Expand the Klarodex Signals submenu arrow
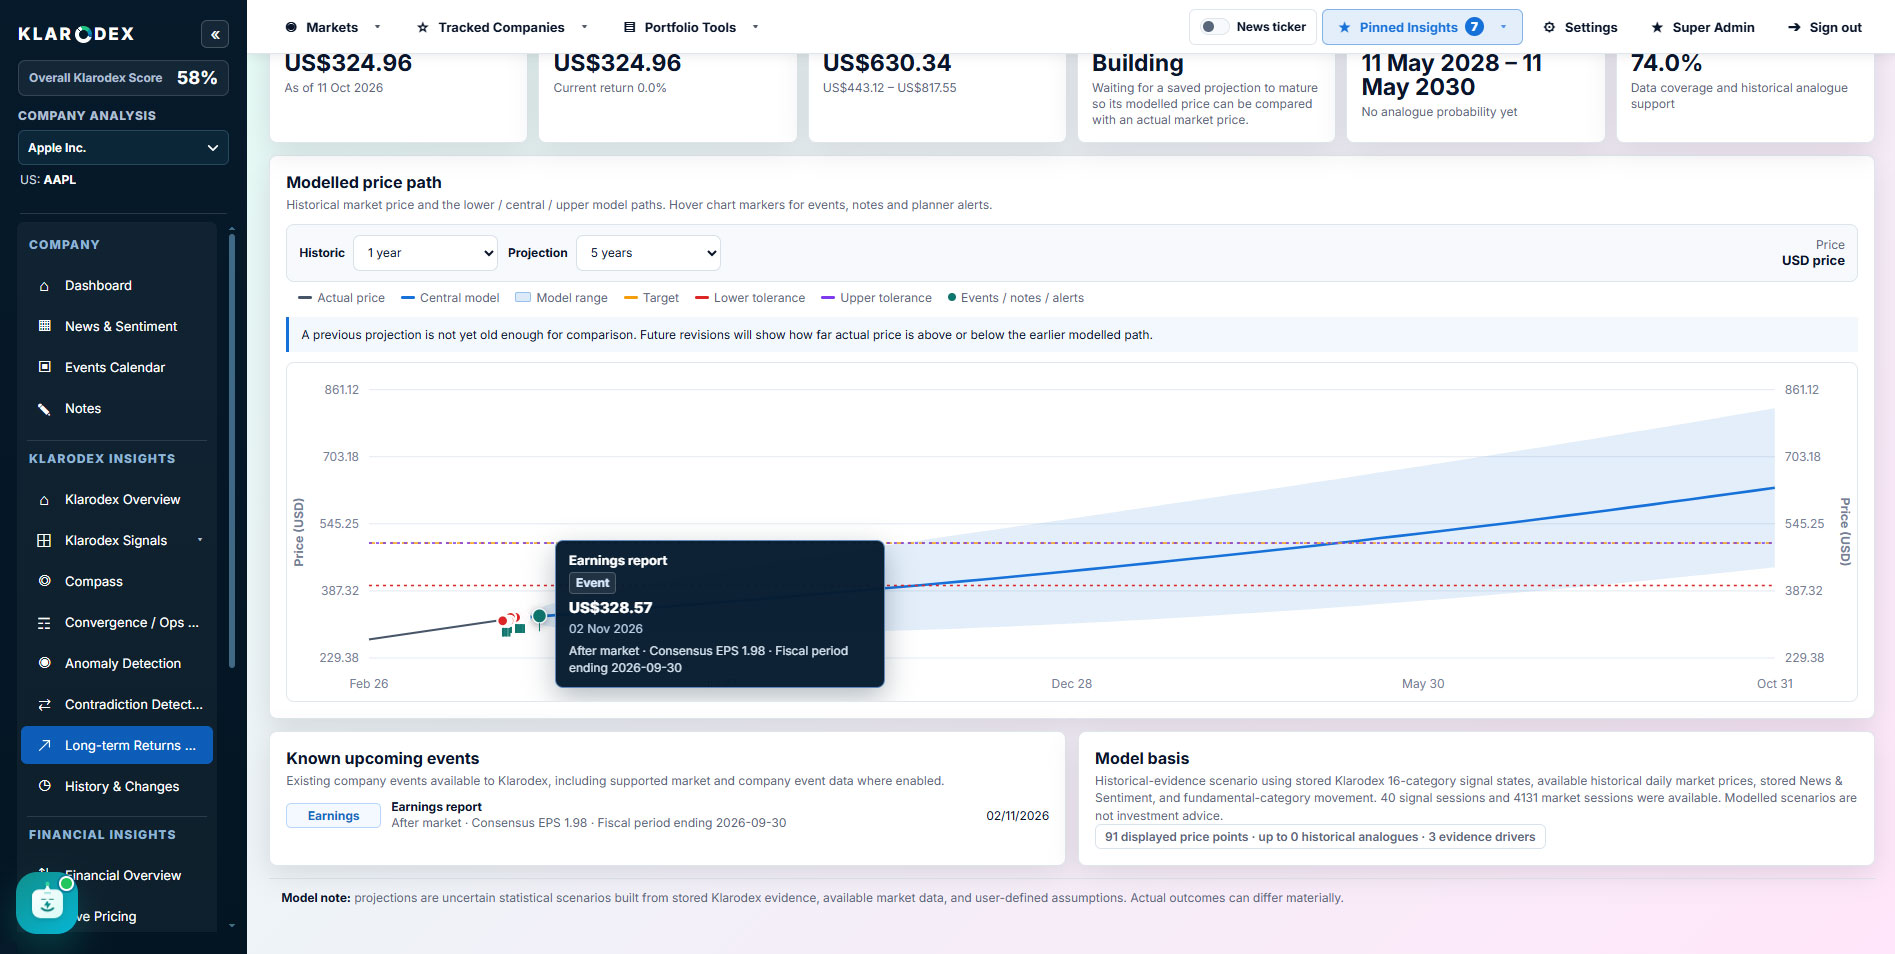 coord(200,540)
